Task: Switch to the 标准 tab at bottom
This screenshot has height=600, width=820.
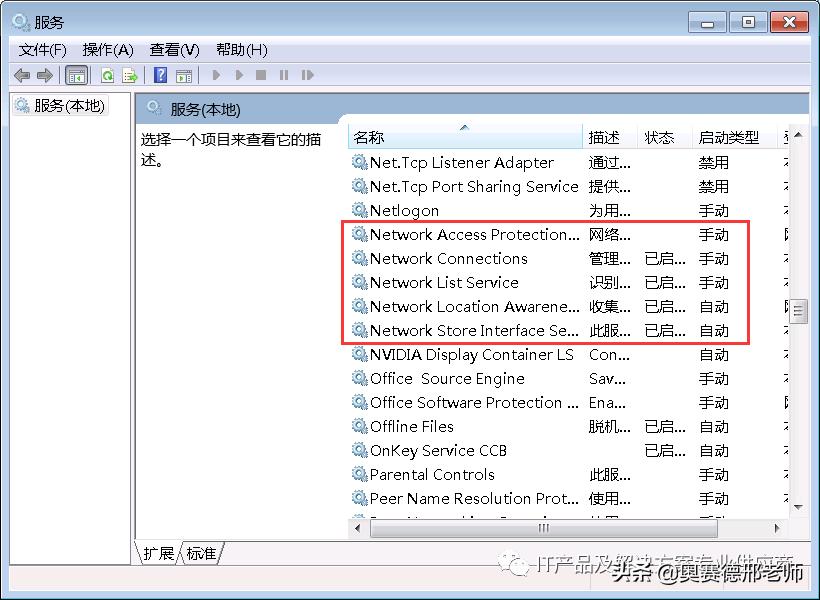Action: coord(199,553)
